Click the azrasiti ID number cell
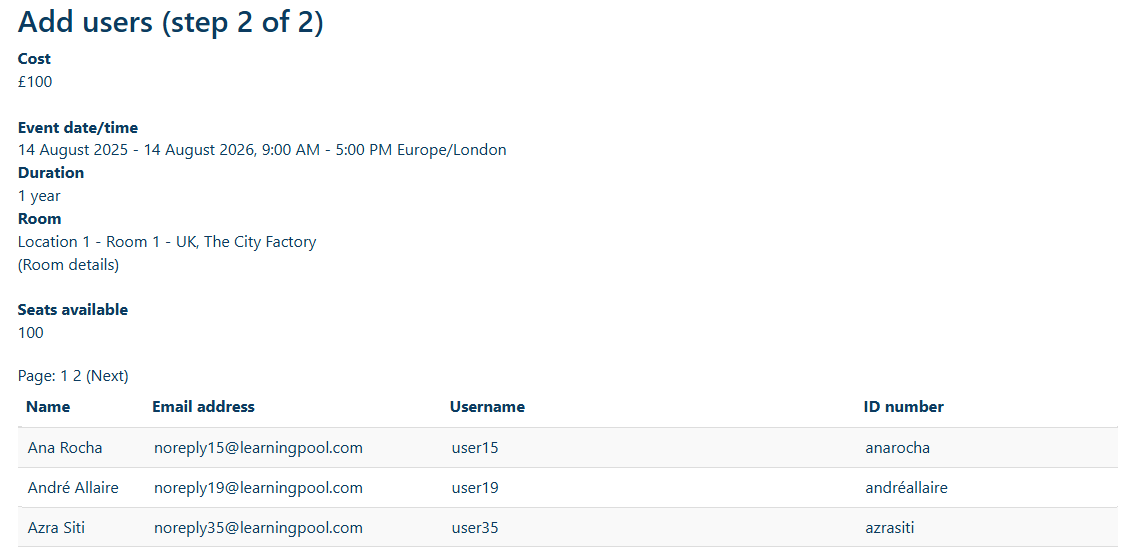1123x556 pixels. pos(890,528)
